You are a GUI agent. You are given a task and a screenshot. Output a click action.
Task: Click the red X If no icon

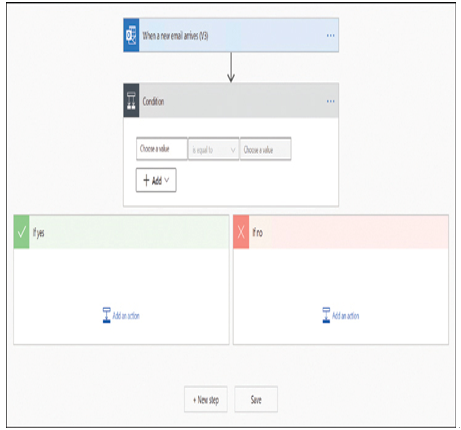241,232
